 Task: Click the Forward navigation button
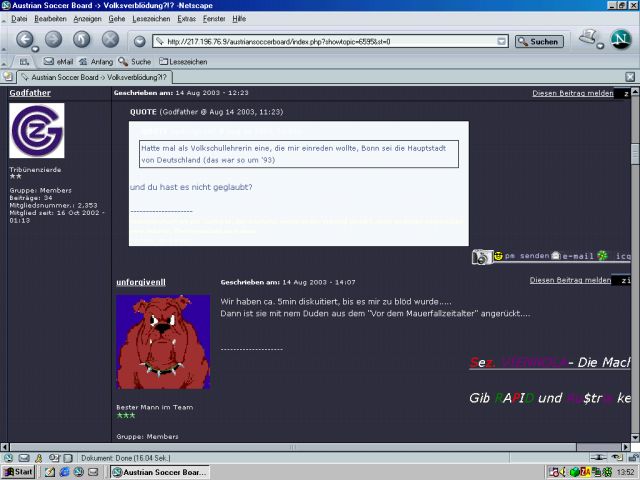(53, 39)
